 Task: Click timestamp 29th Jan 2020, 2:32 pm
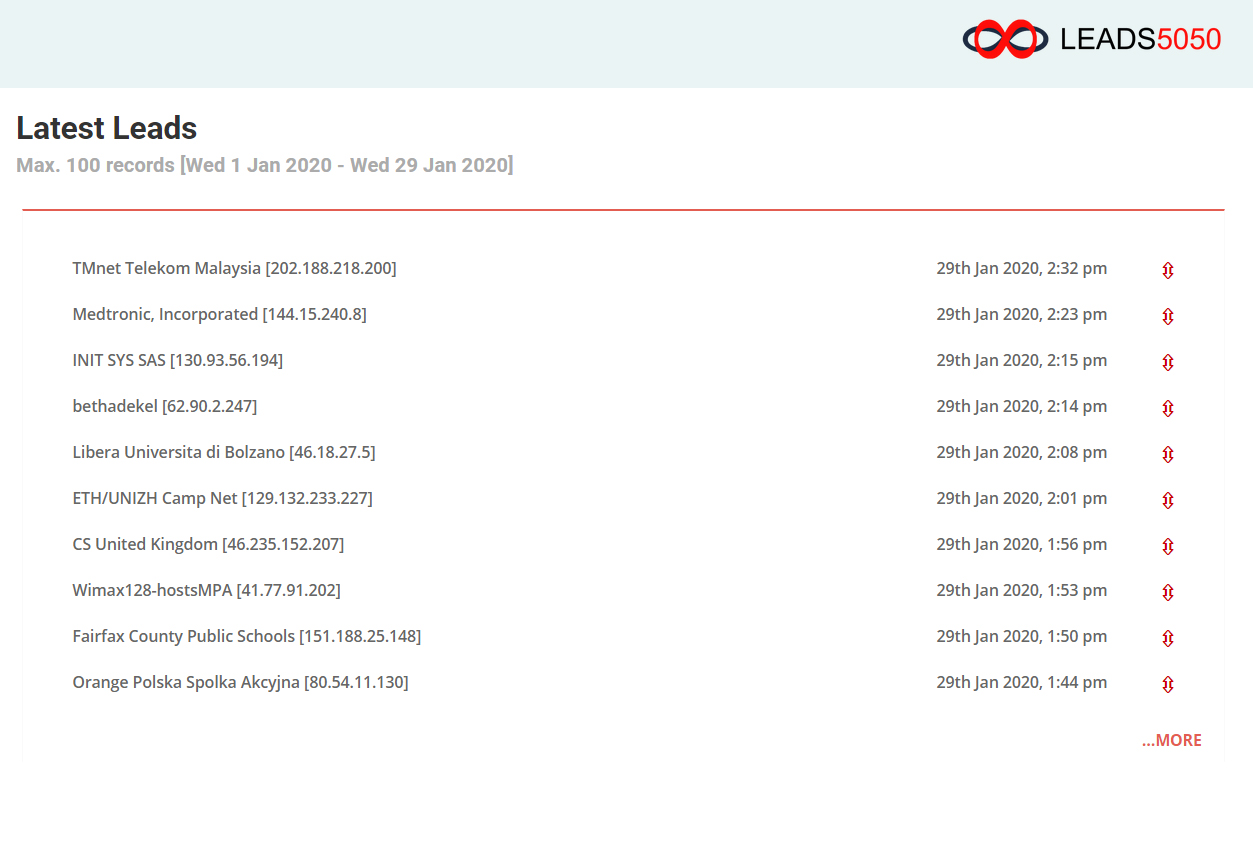click(x=1021, y=268)
